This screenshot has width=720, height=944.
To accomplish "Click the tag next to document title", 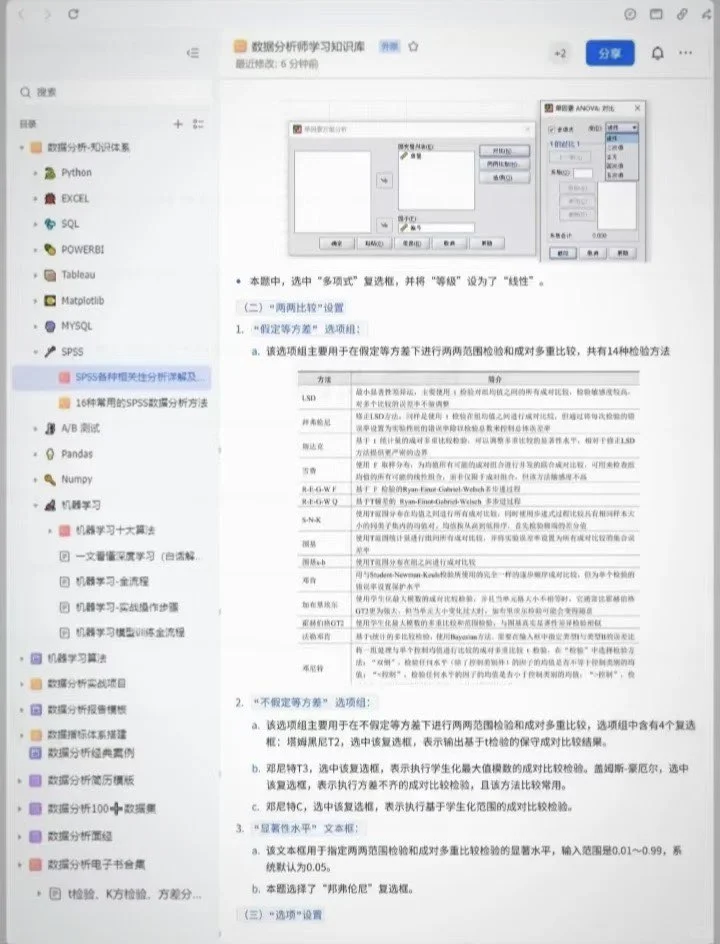I will coord(389,46).
